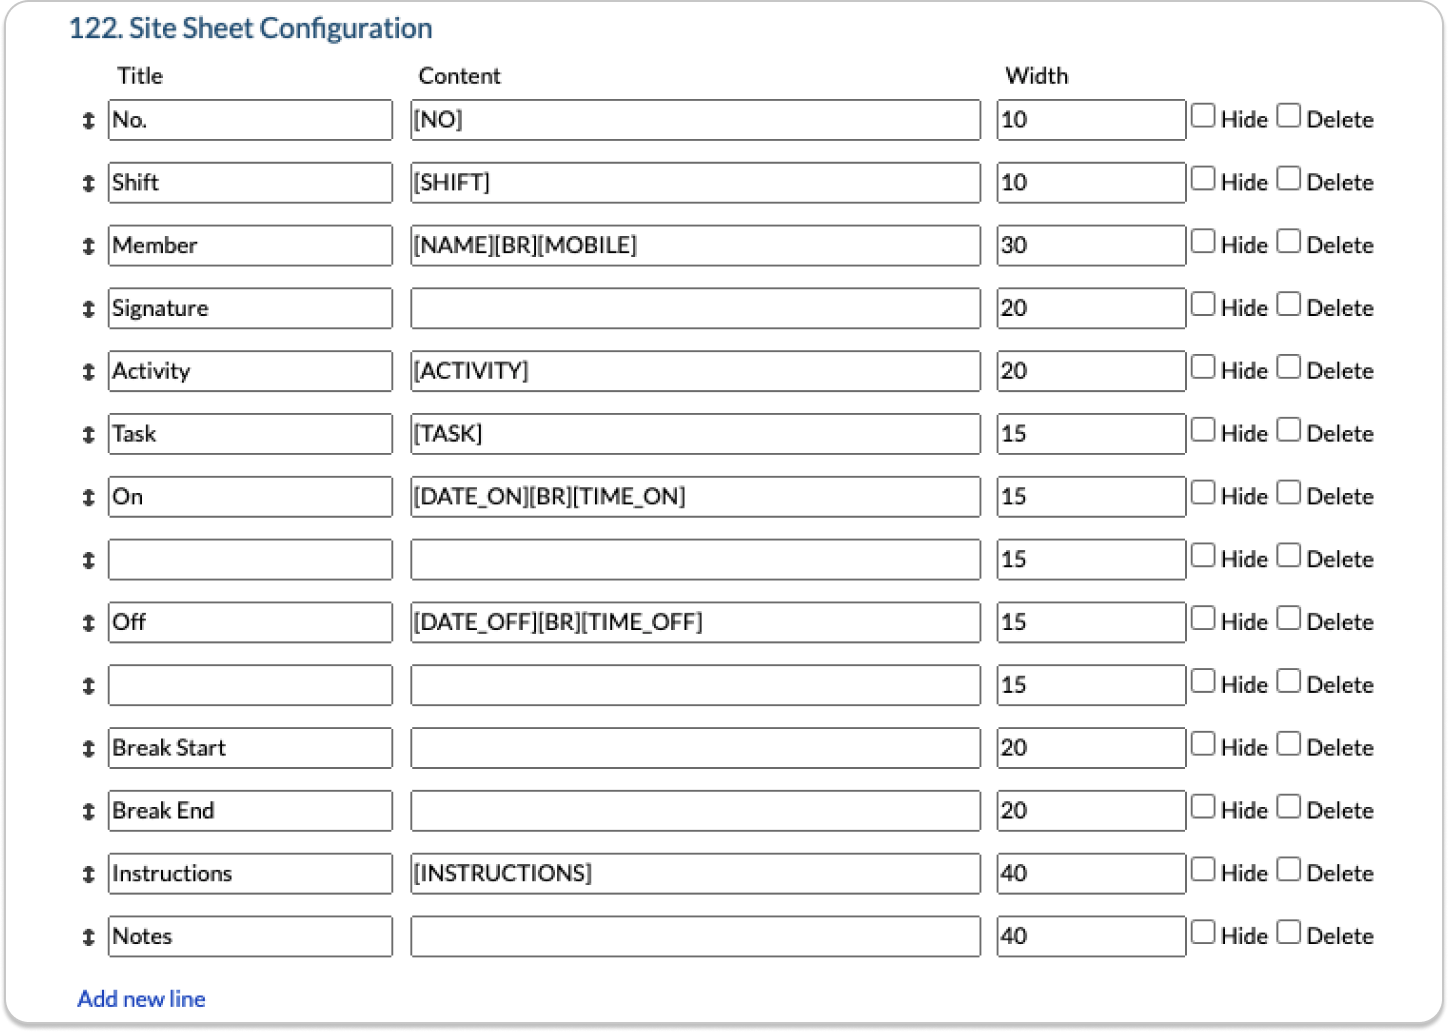
Task: Select the Title field containing Break Start
Action: click(x=250, y=748)
